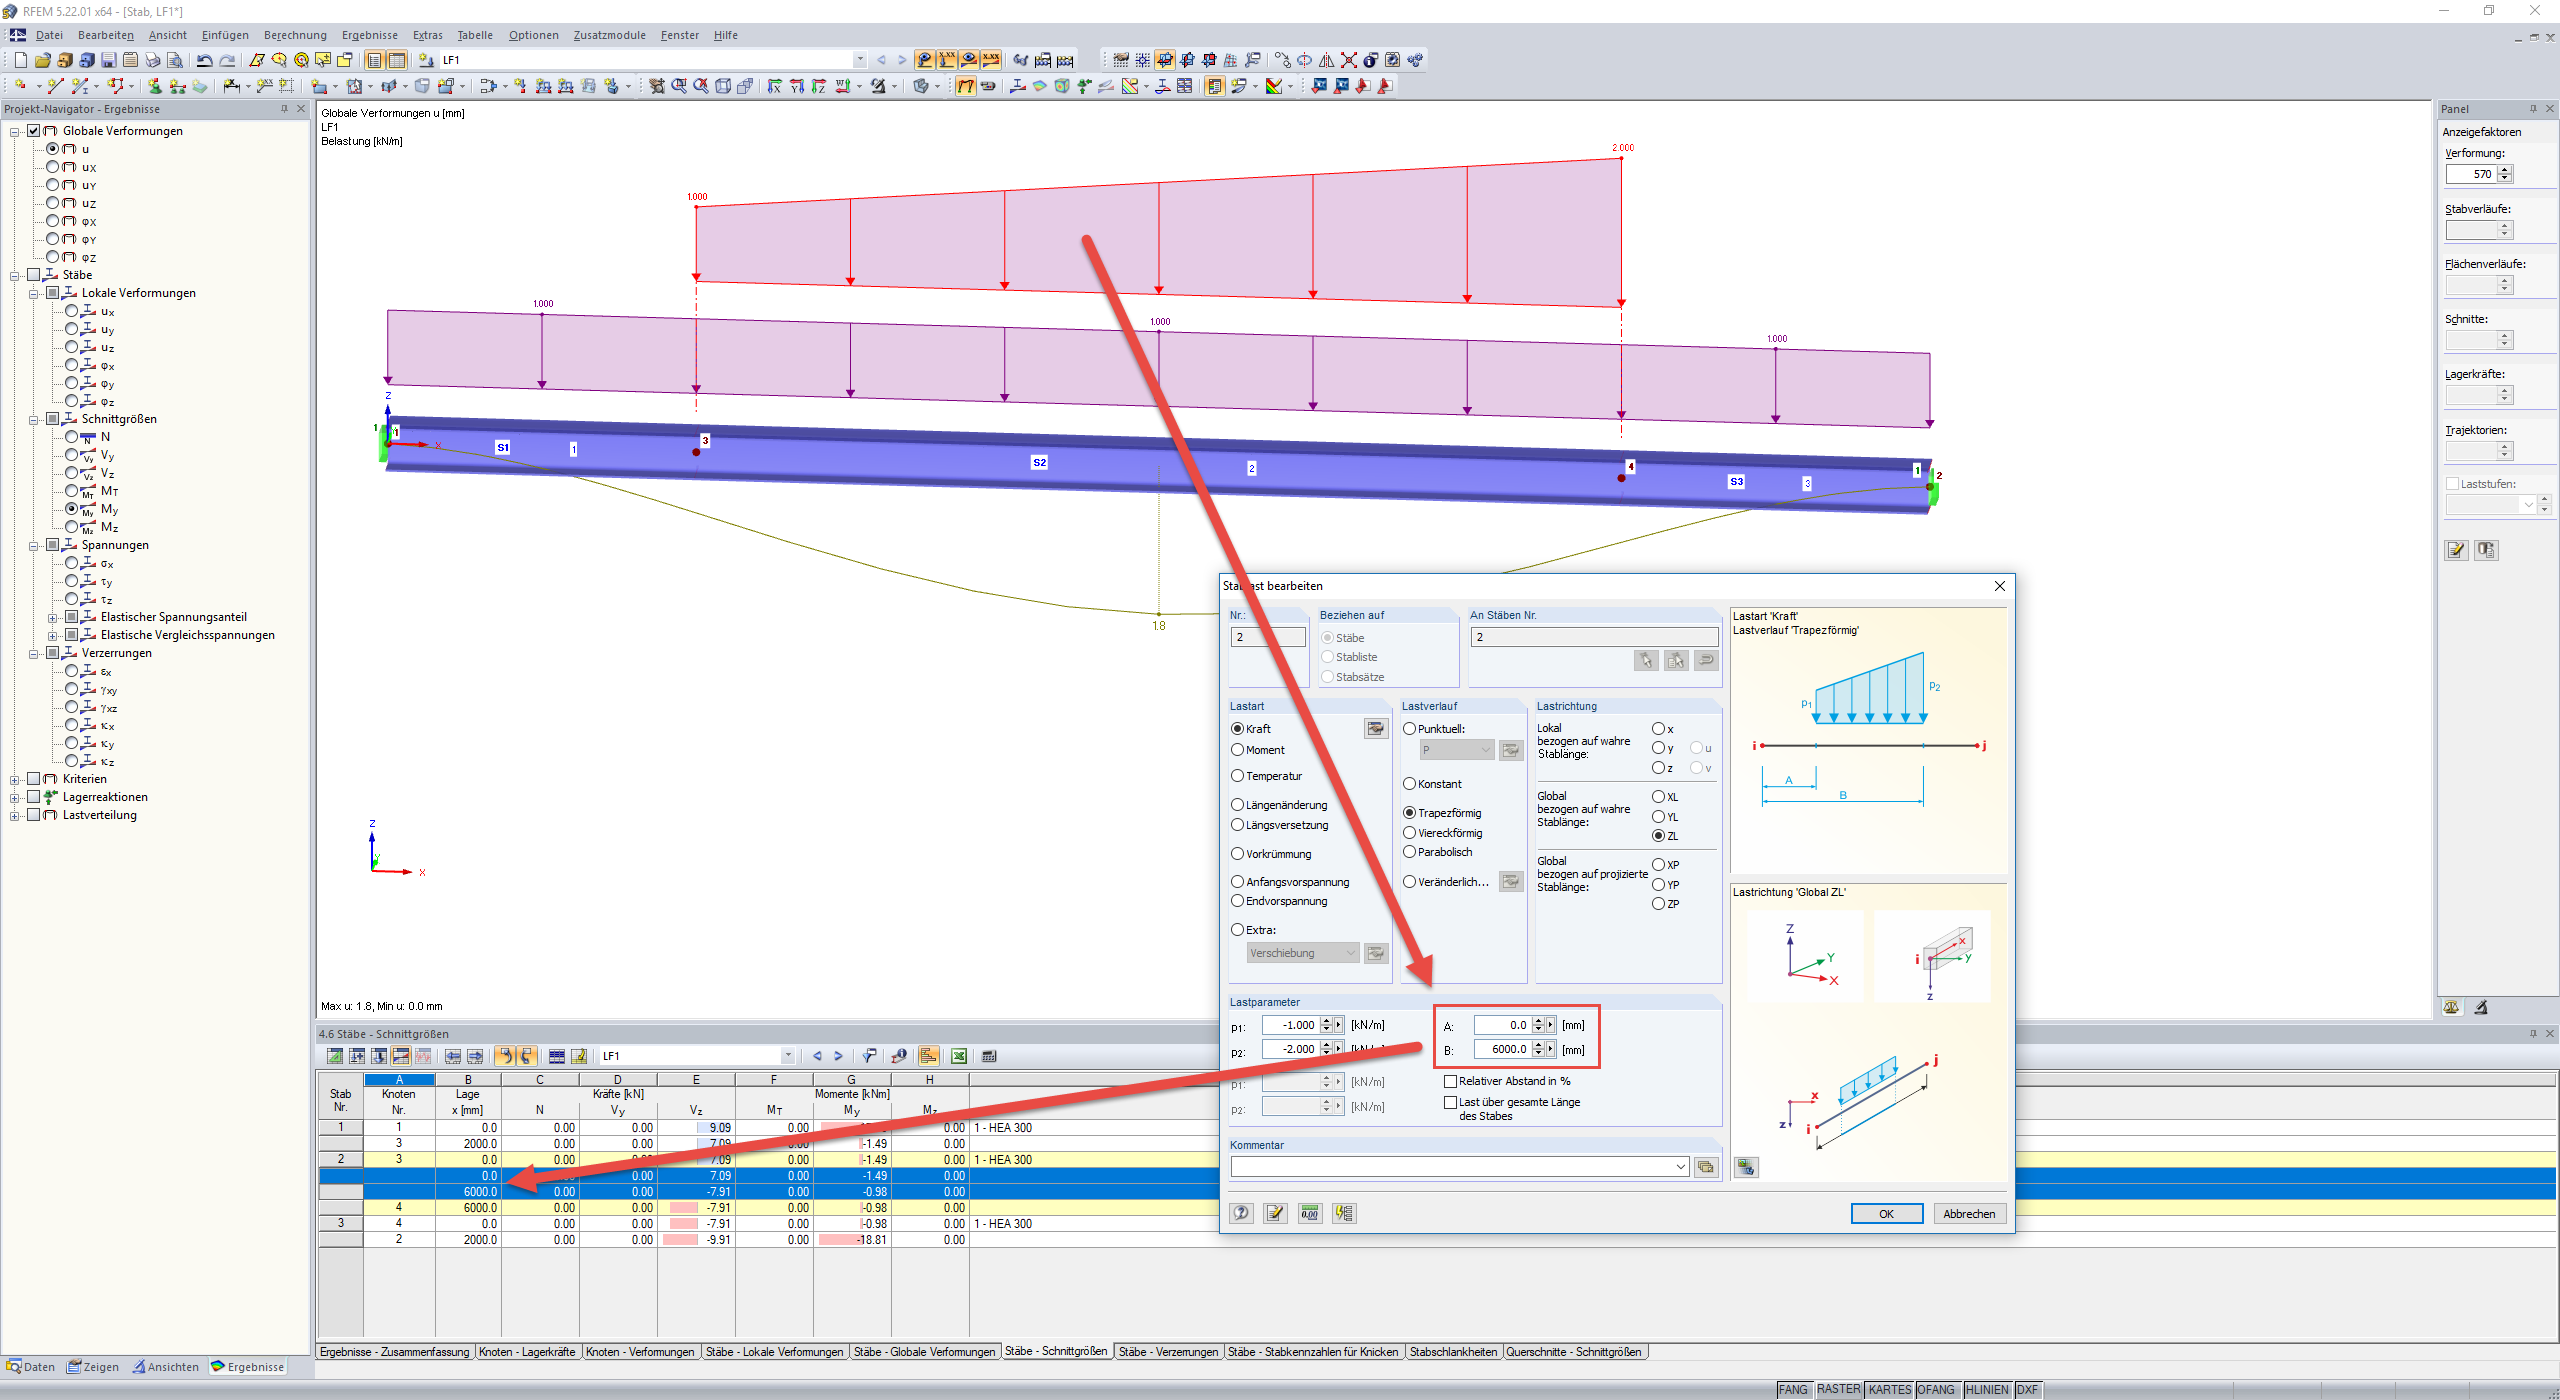This screenshot has width=2560, height=1400.
Task: Click the units and decimals icon in the dialog
Action: click(x=1309, y=1213)
